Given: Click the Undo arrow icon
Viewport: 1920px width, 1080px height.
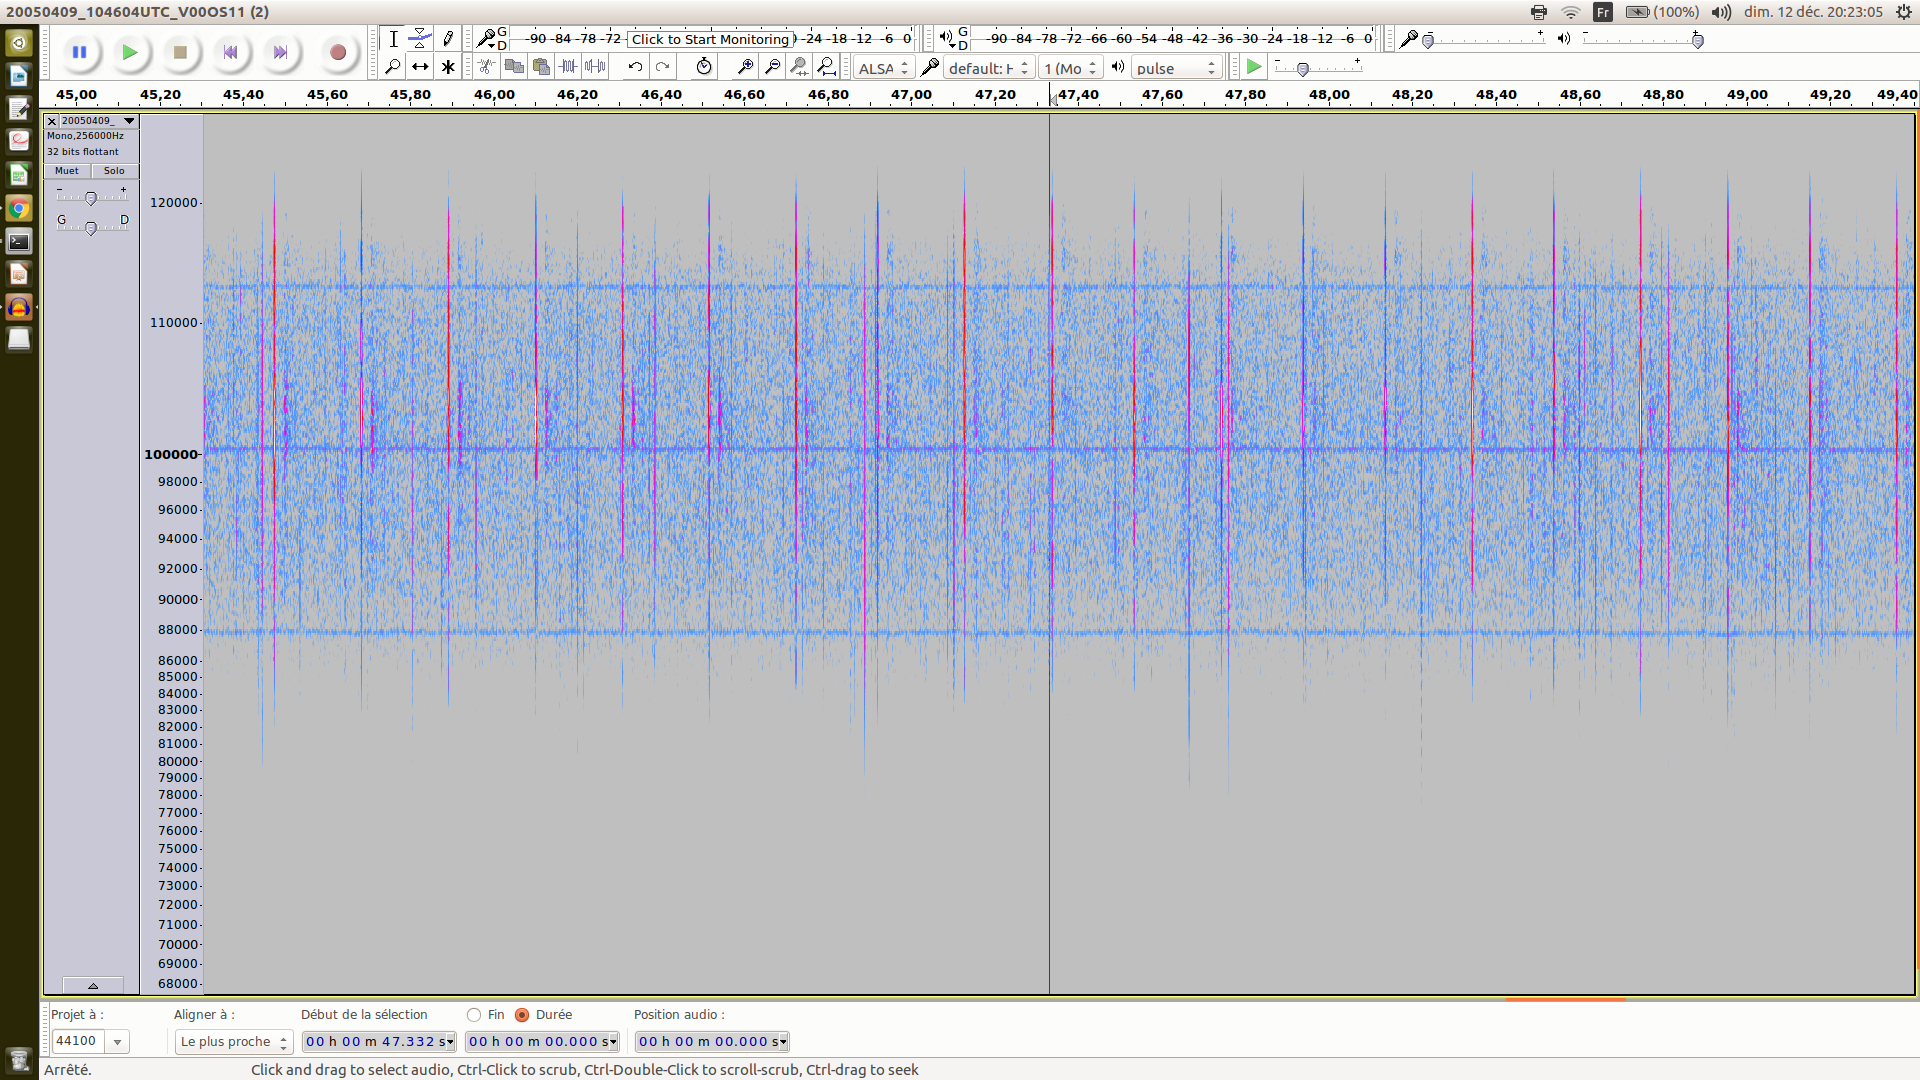Looking at the screenshot, I should coord(635,67).
